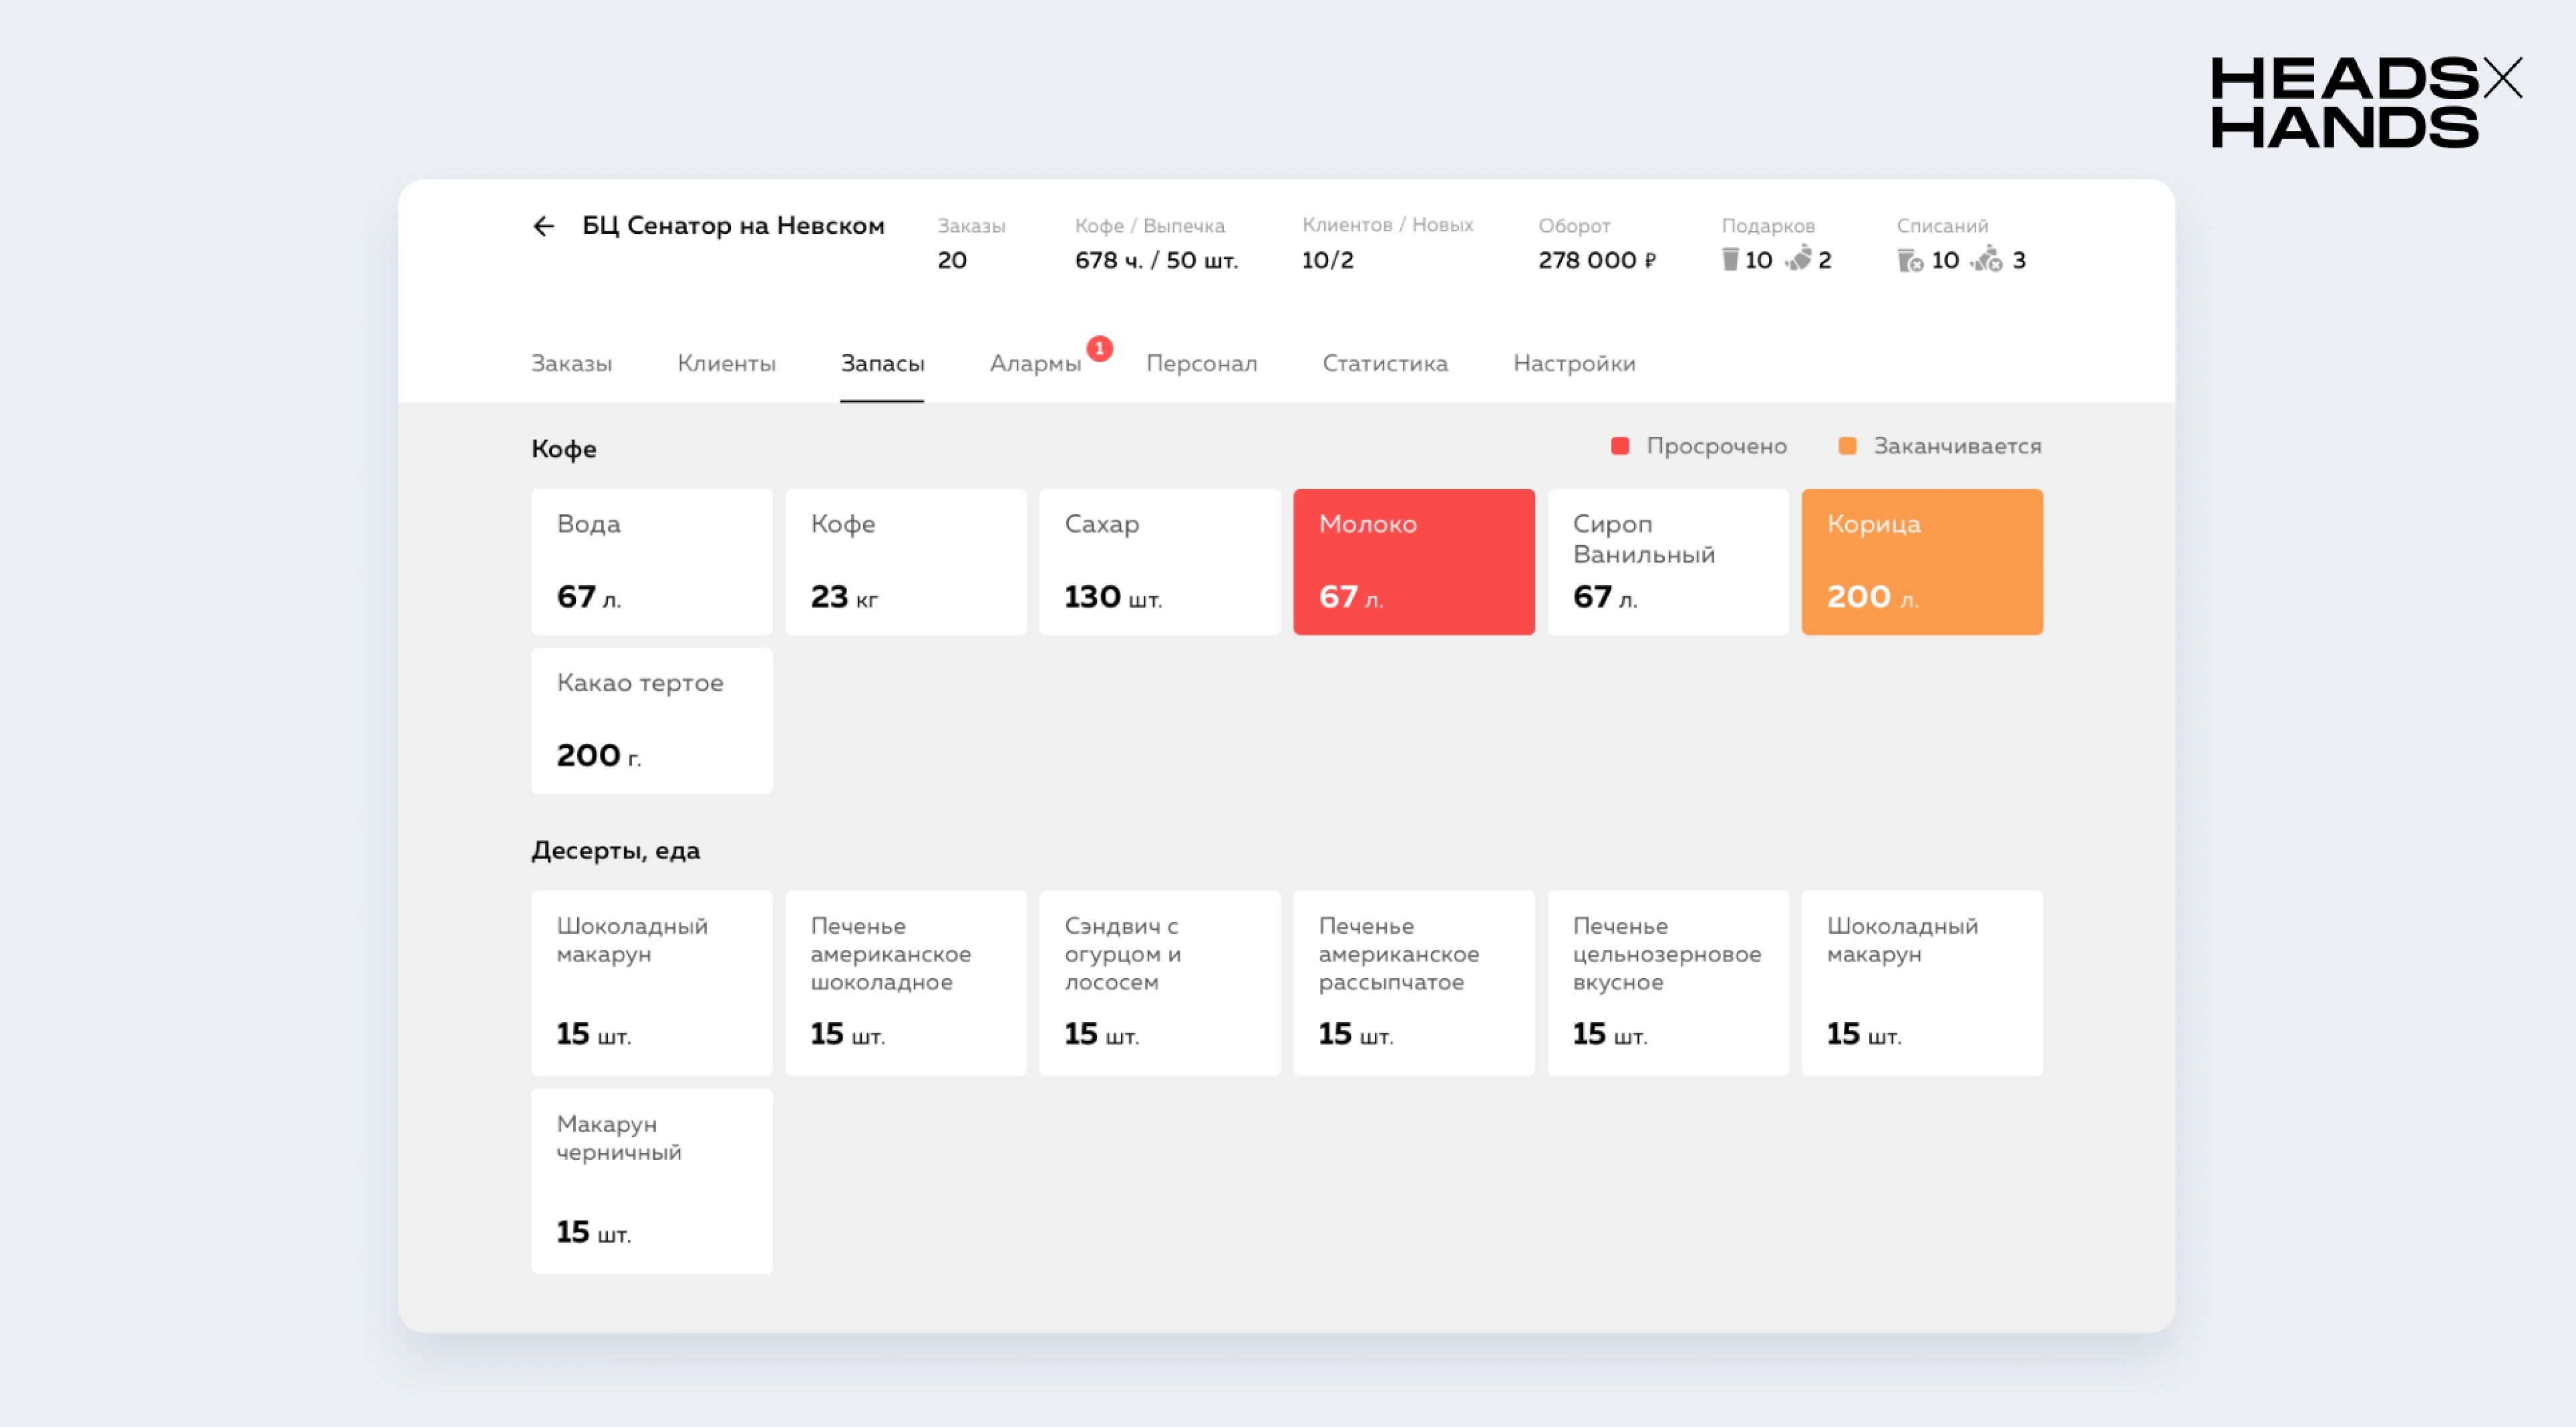This screenshot has height=1427, width=2576.
Task: Open the Заказы tab
Action: pos(571,363)
